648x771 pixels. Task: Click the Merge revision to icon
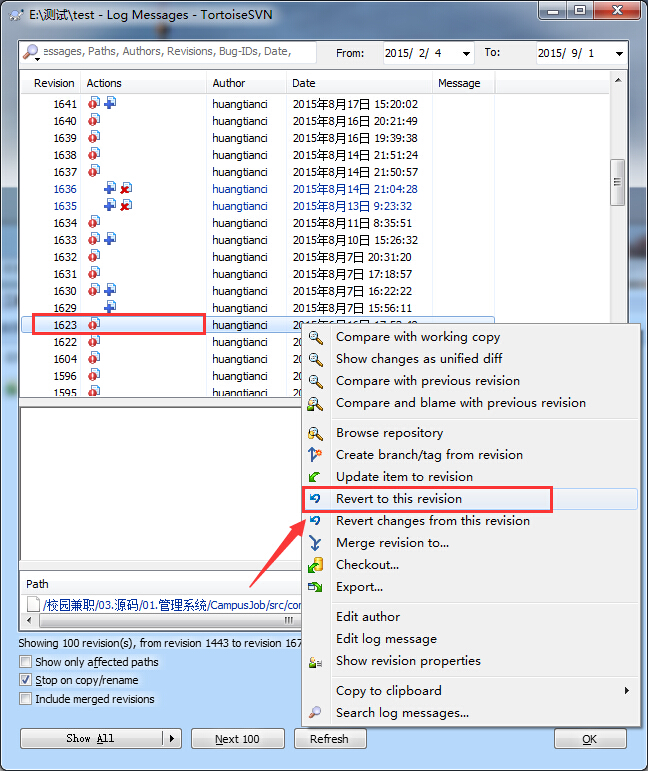click(315, 543)
